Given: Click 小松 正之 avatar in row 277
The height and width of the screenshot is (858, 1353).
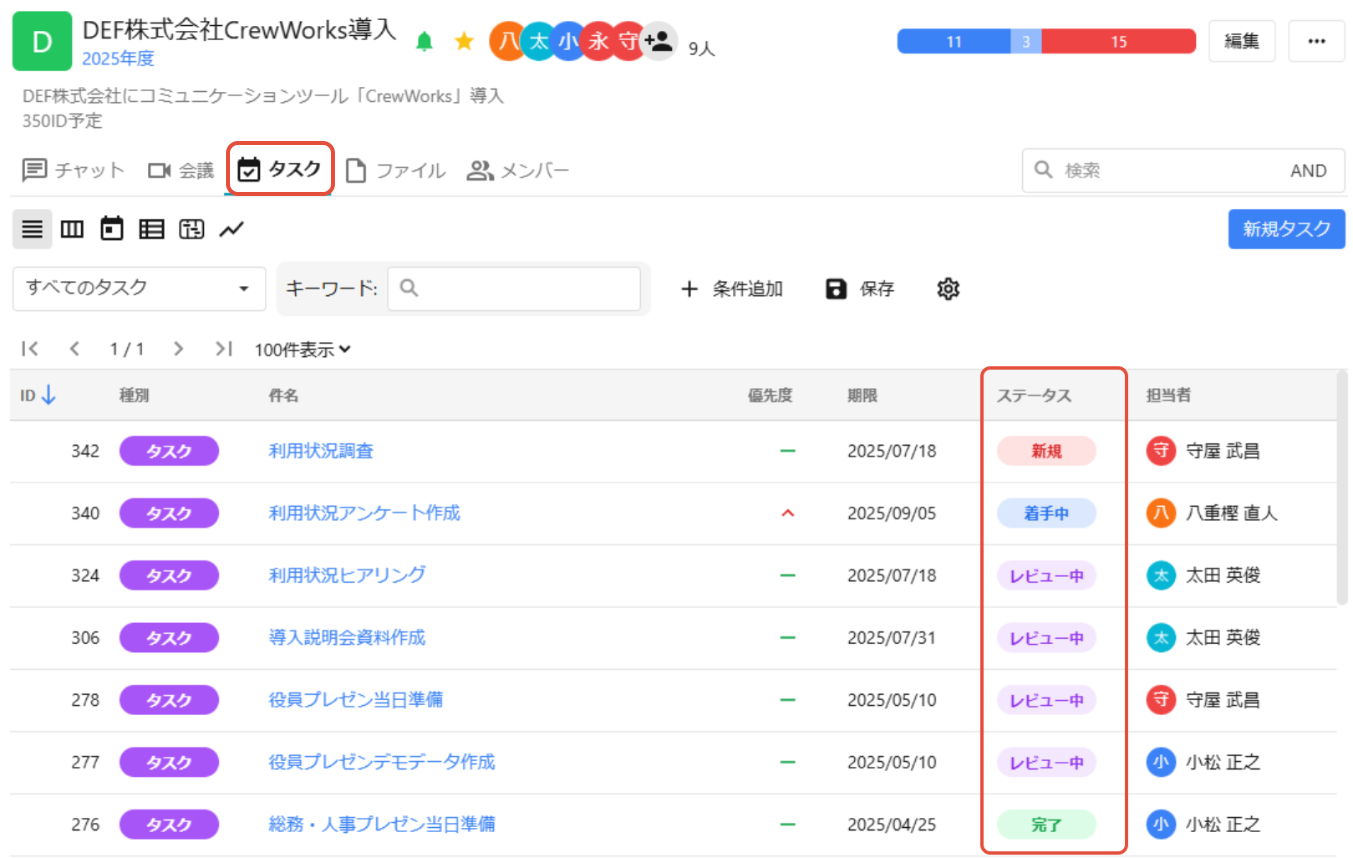Looking at the screenshot, I should pyautogui.click(x=1160, y=762).
